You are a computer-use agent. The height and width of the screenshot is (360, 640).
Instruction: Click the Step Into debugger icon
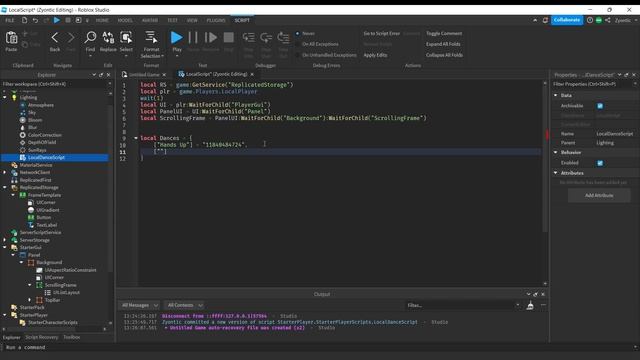coord(248,38)
